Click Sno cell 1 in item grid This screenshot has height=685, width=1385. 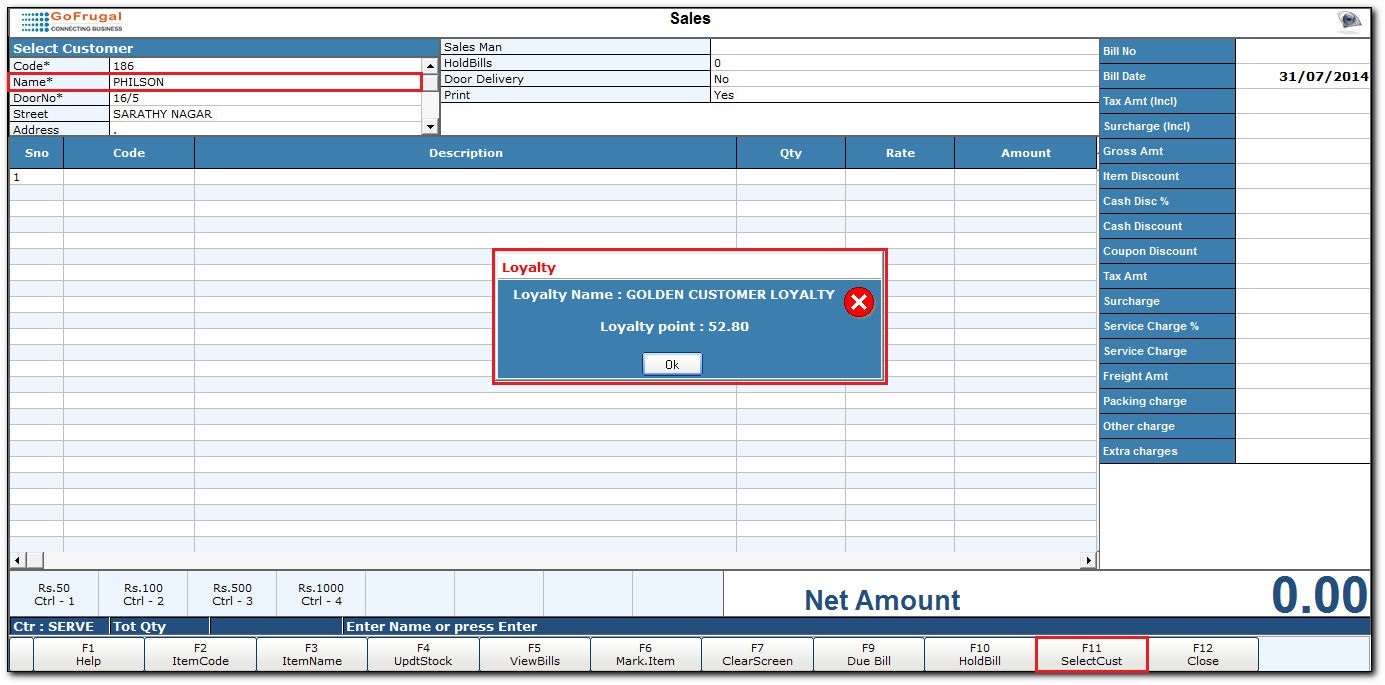click(x=37, y=177)
